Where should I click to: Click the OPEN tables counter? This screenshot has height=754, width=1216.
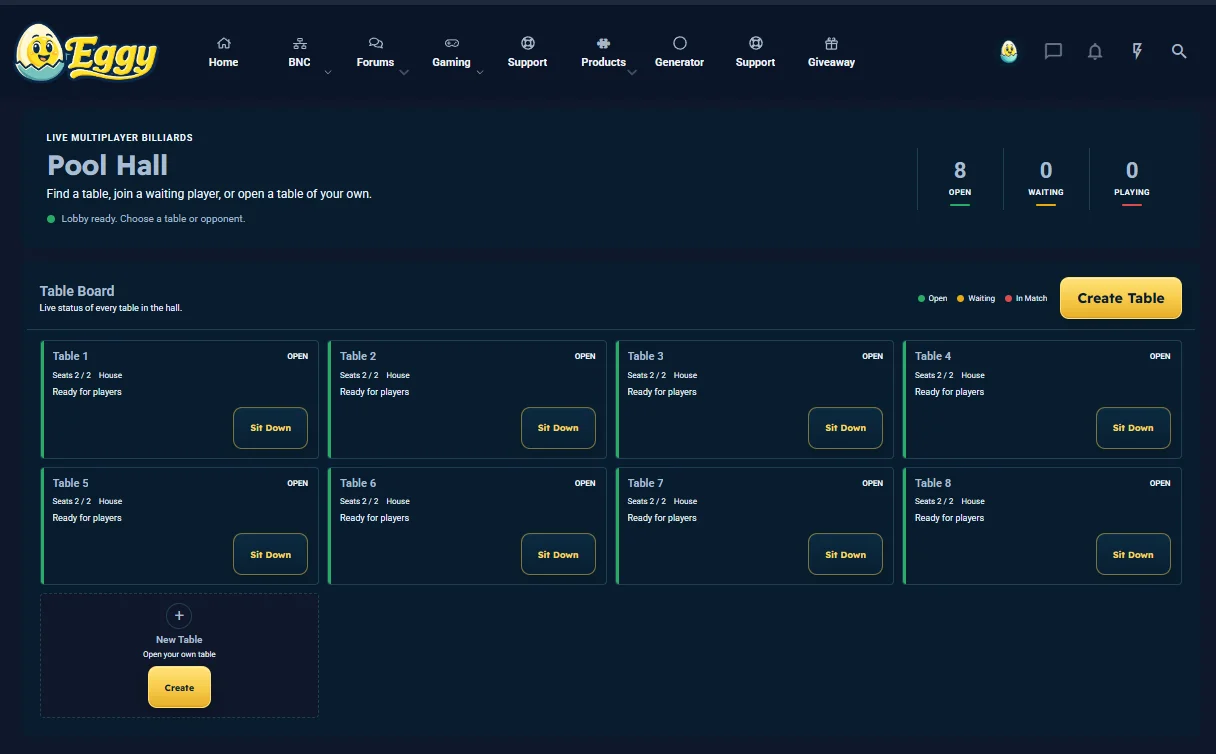coord(960,180)
